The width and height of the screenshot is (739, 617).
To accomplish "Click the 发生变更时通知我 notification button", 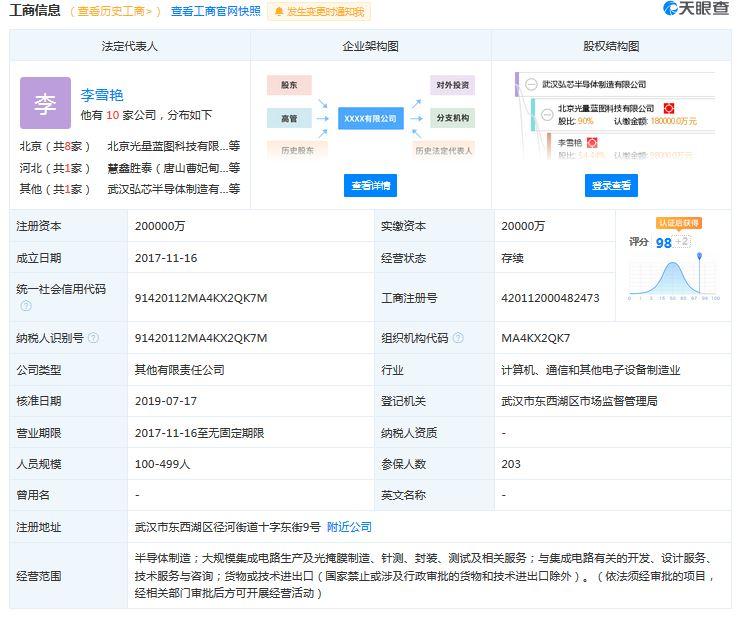I will [x=319, y=12].
